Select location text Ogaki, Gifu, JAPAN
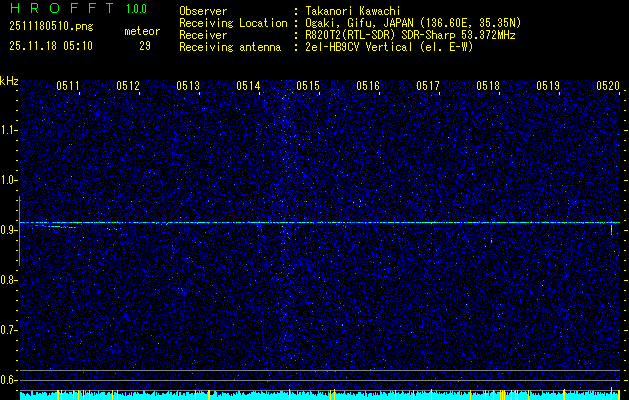Viewport: 629px width, 400px height. (357, 23)
